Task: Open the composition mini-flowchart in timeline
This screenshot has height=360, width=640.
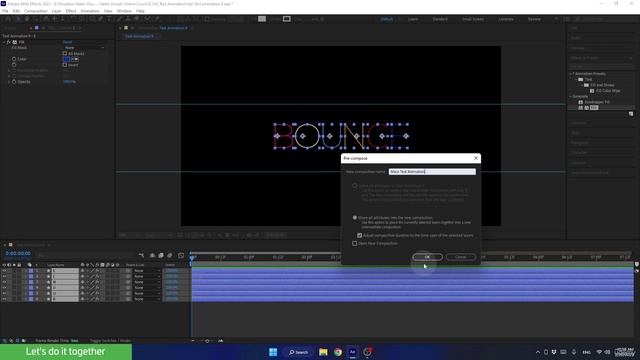Action: (x=141, y=256)
